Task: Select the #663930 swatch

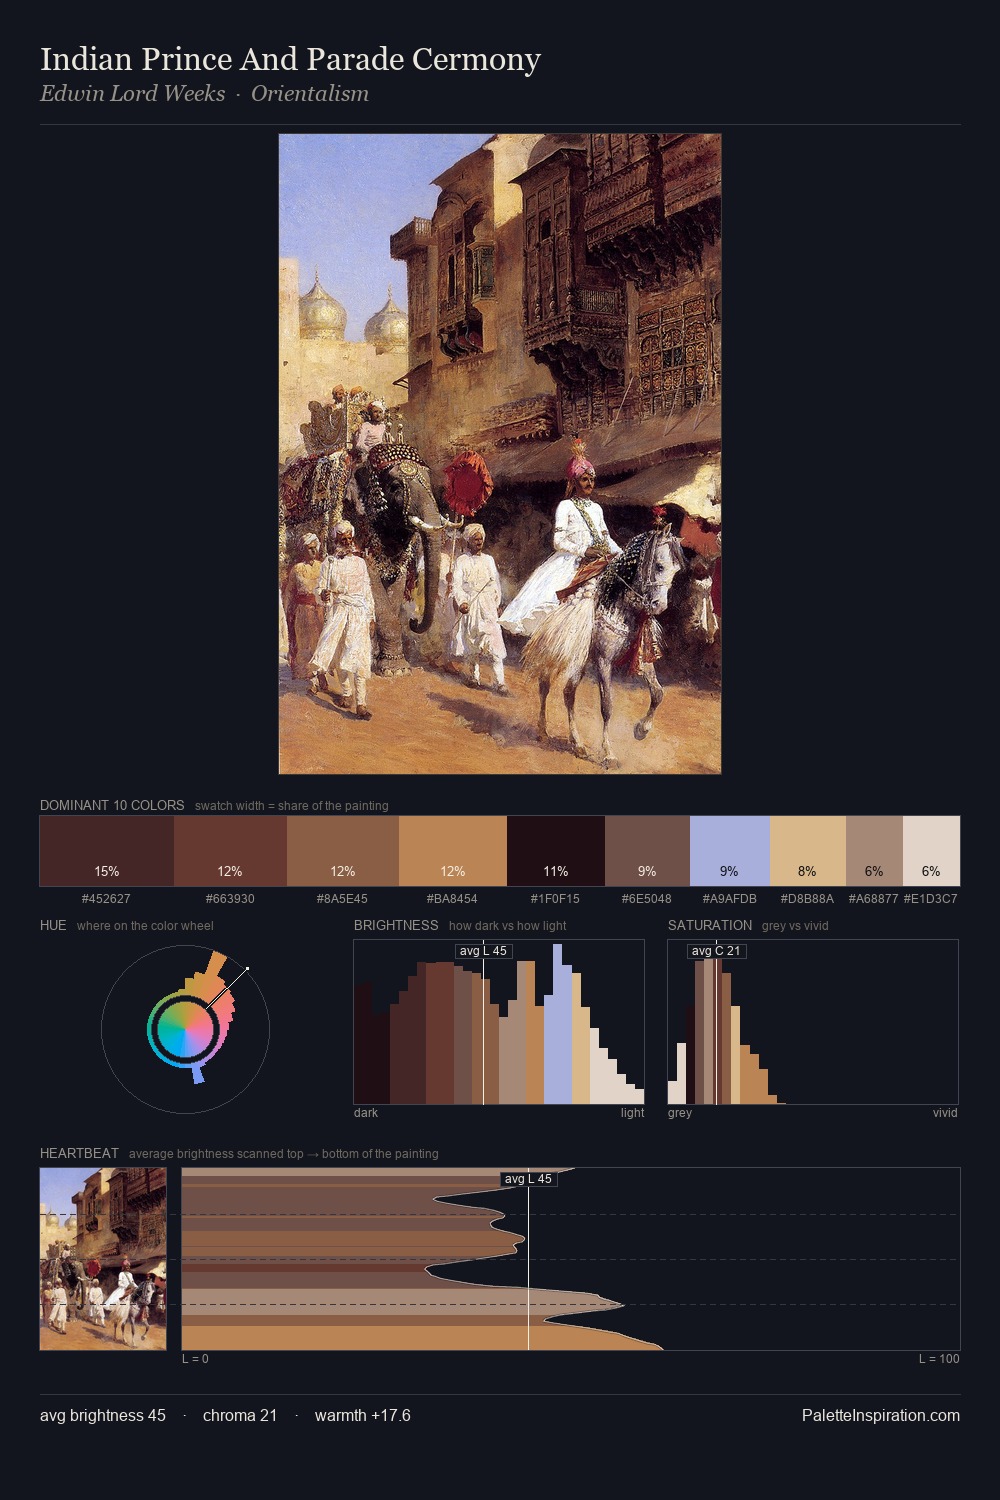Action: (230, 851)
